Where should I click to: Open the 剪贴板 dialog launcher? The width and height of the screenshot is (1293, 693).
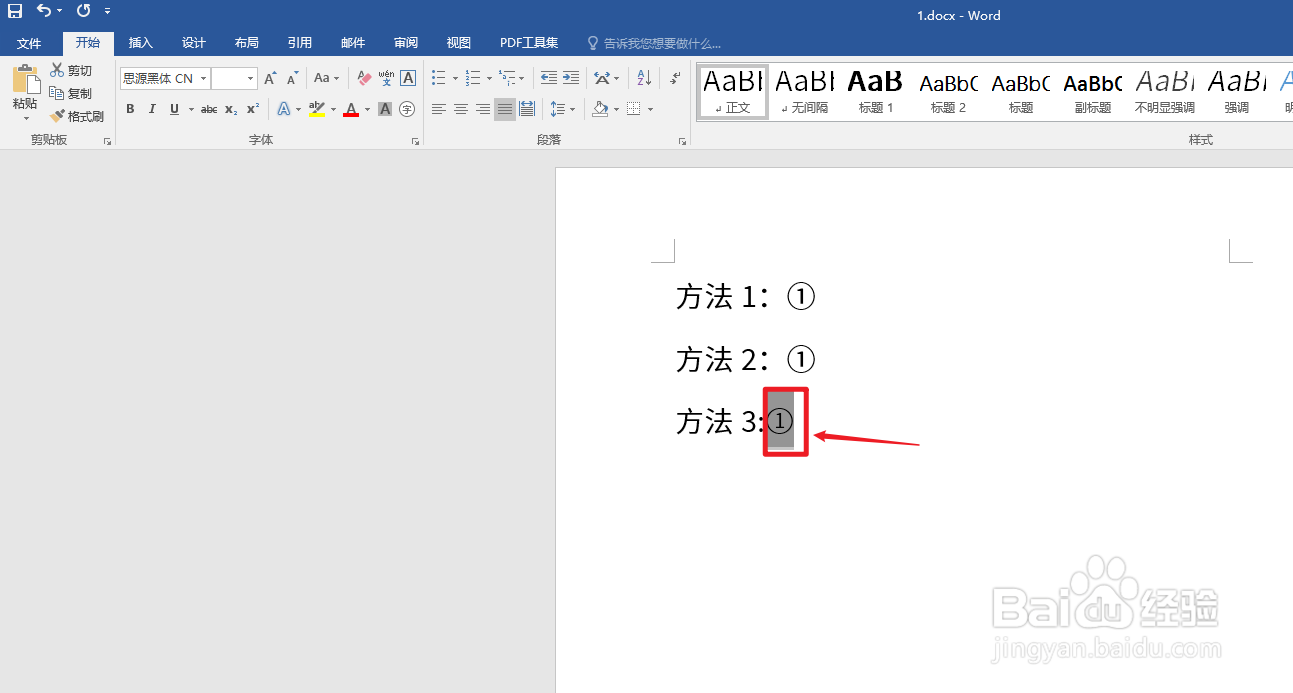pyautogui.click(x=107, y=142)
